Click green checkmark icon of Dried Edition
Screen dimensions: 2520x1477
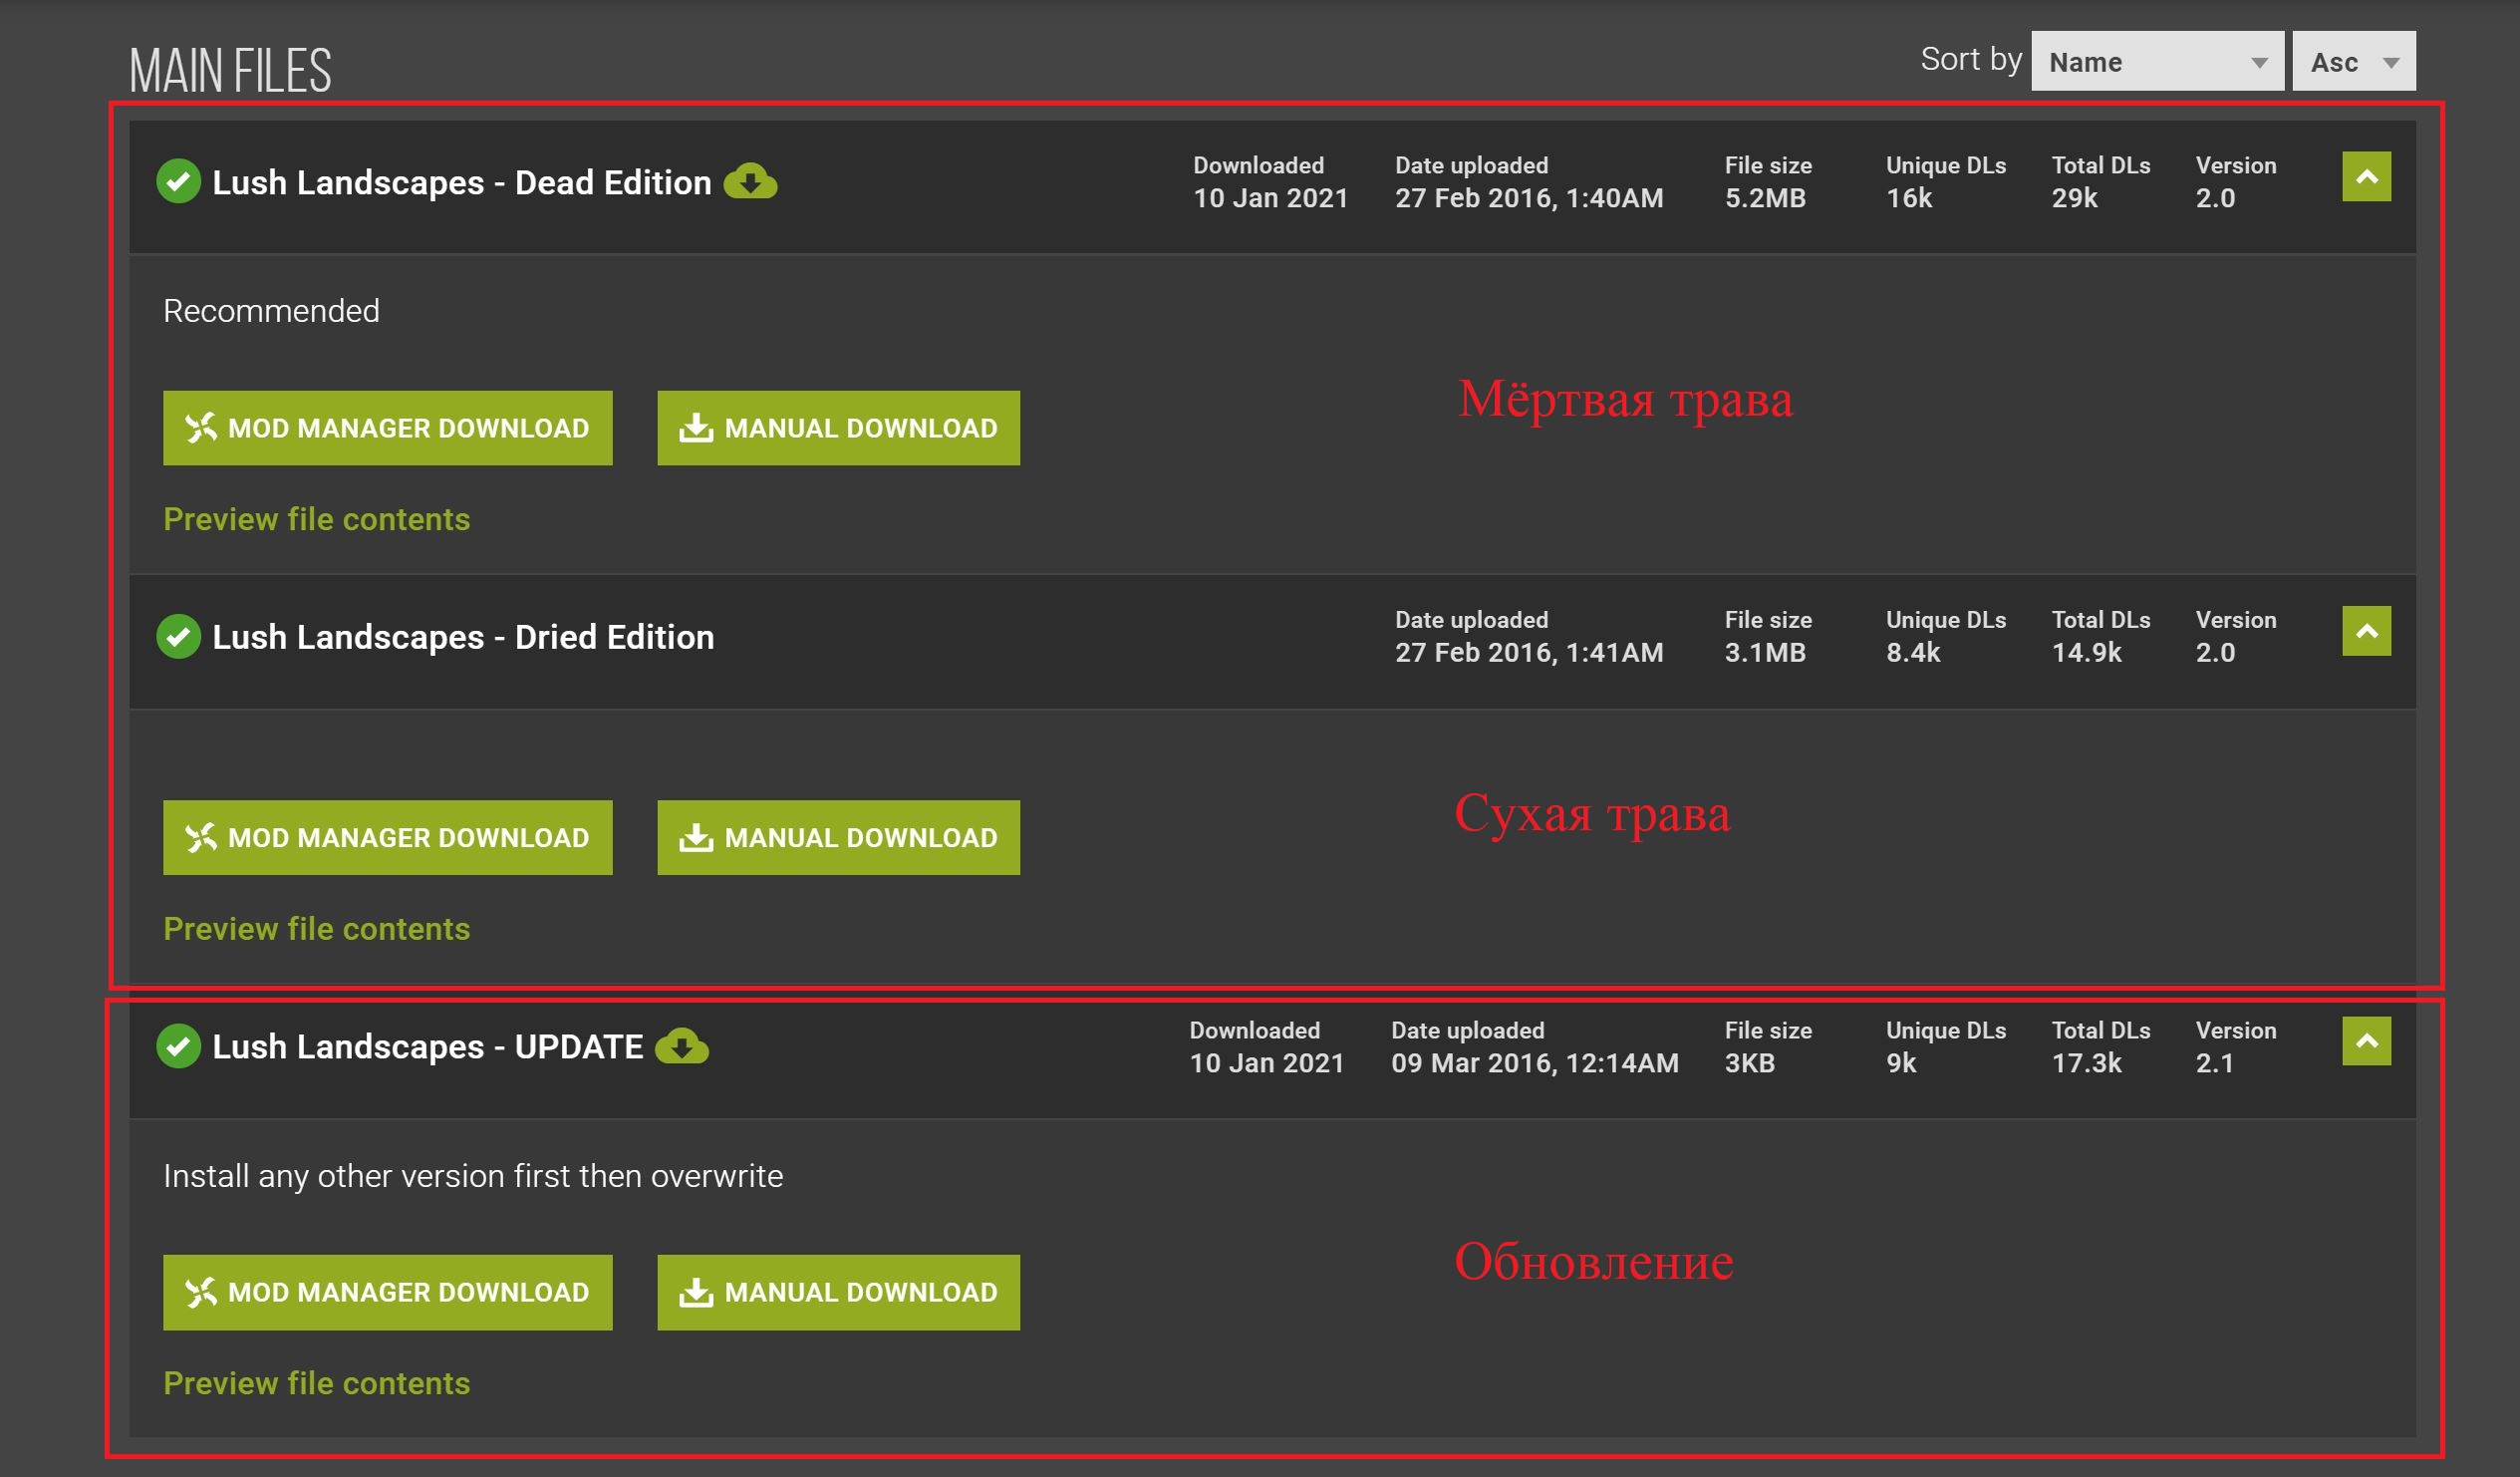(x=178, y=637)
